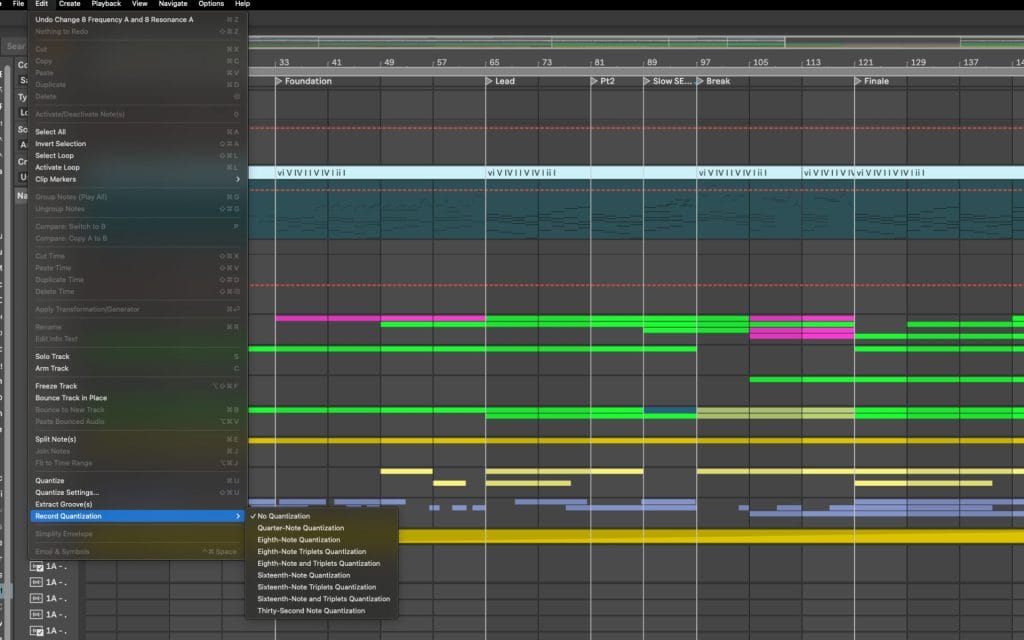Toggle Activate Loop in Edit menu
1024x640 pixels.
(x=58, y=167)
